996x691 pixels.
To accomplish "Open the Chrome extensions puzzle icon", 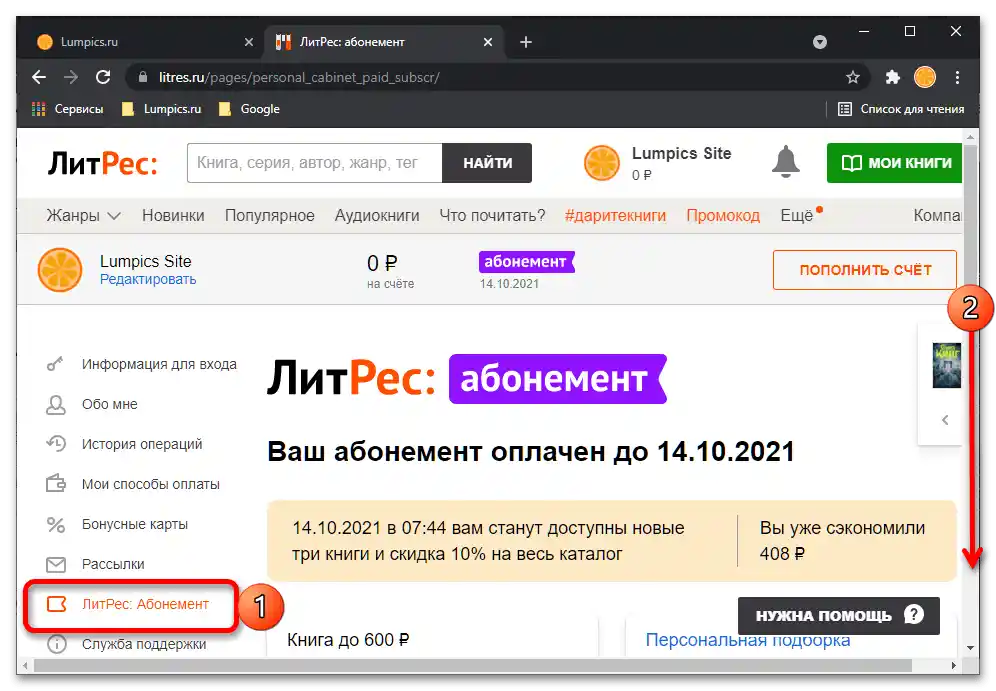I will pos(892,77).
